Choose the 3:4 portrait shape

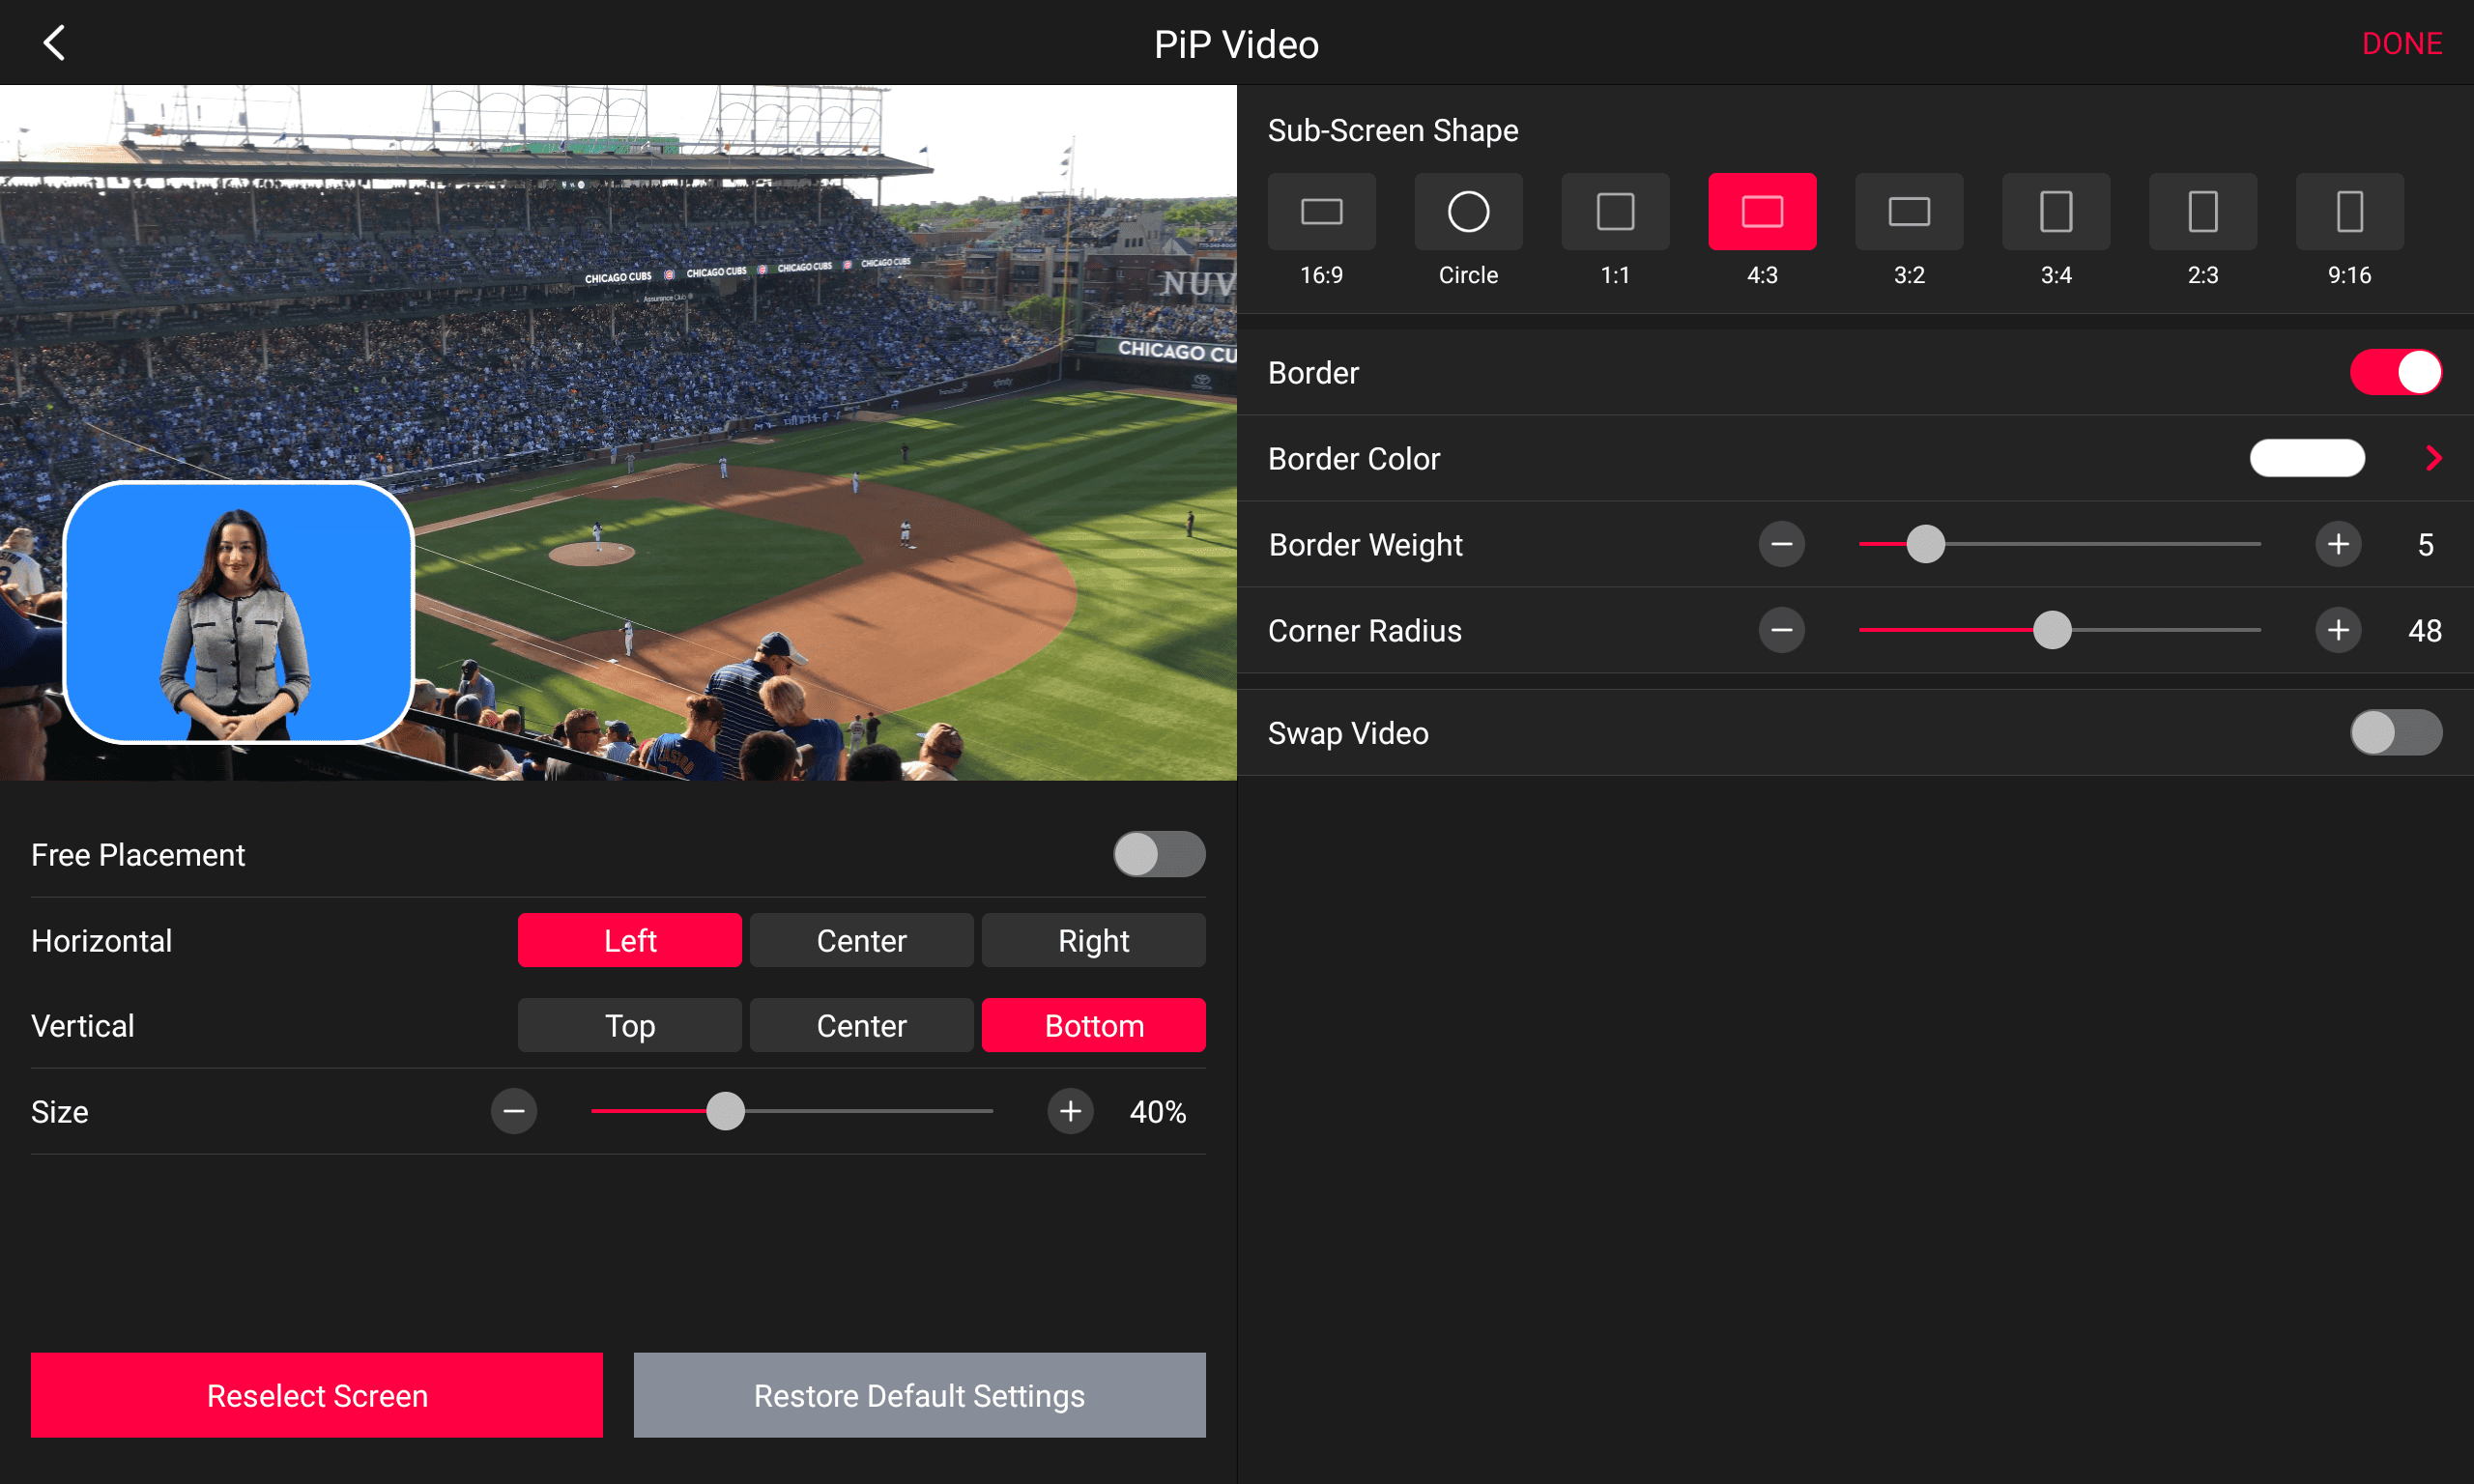click(x=2055, y=212)
